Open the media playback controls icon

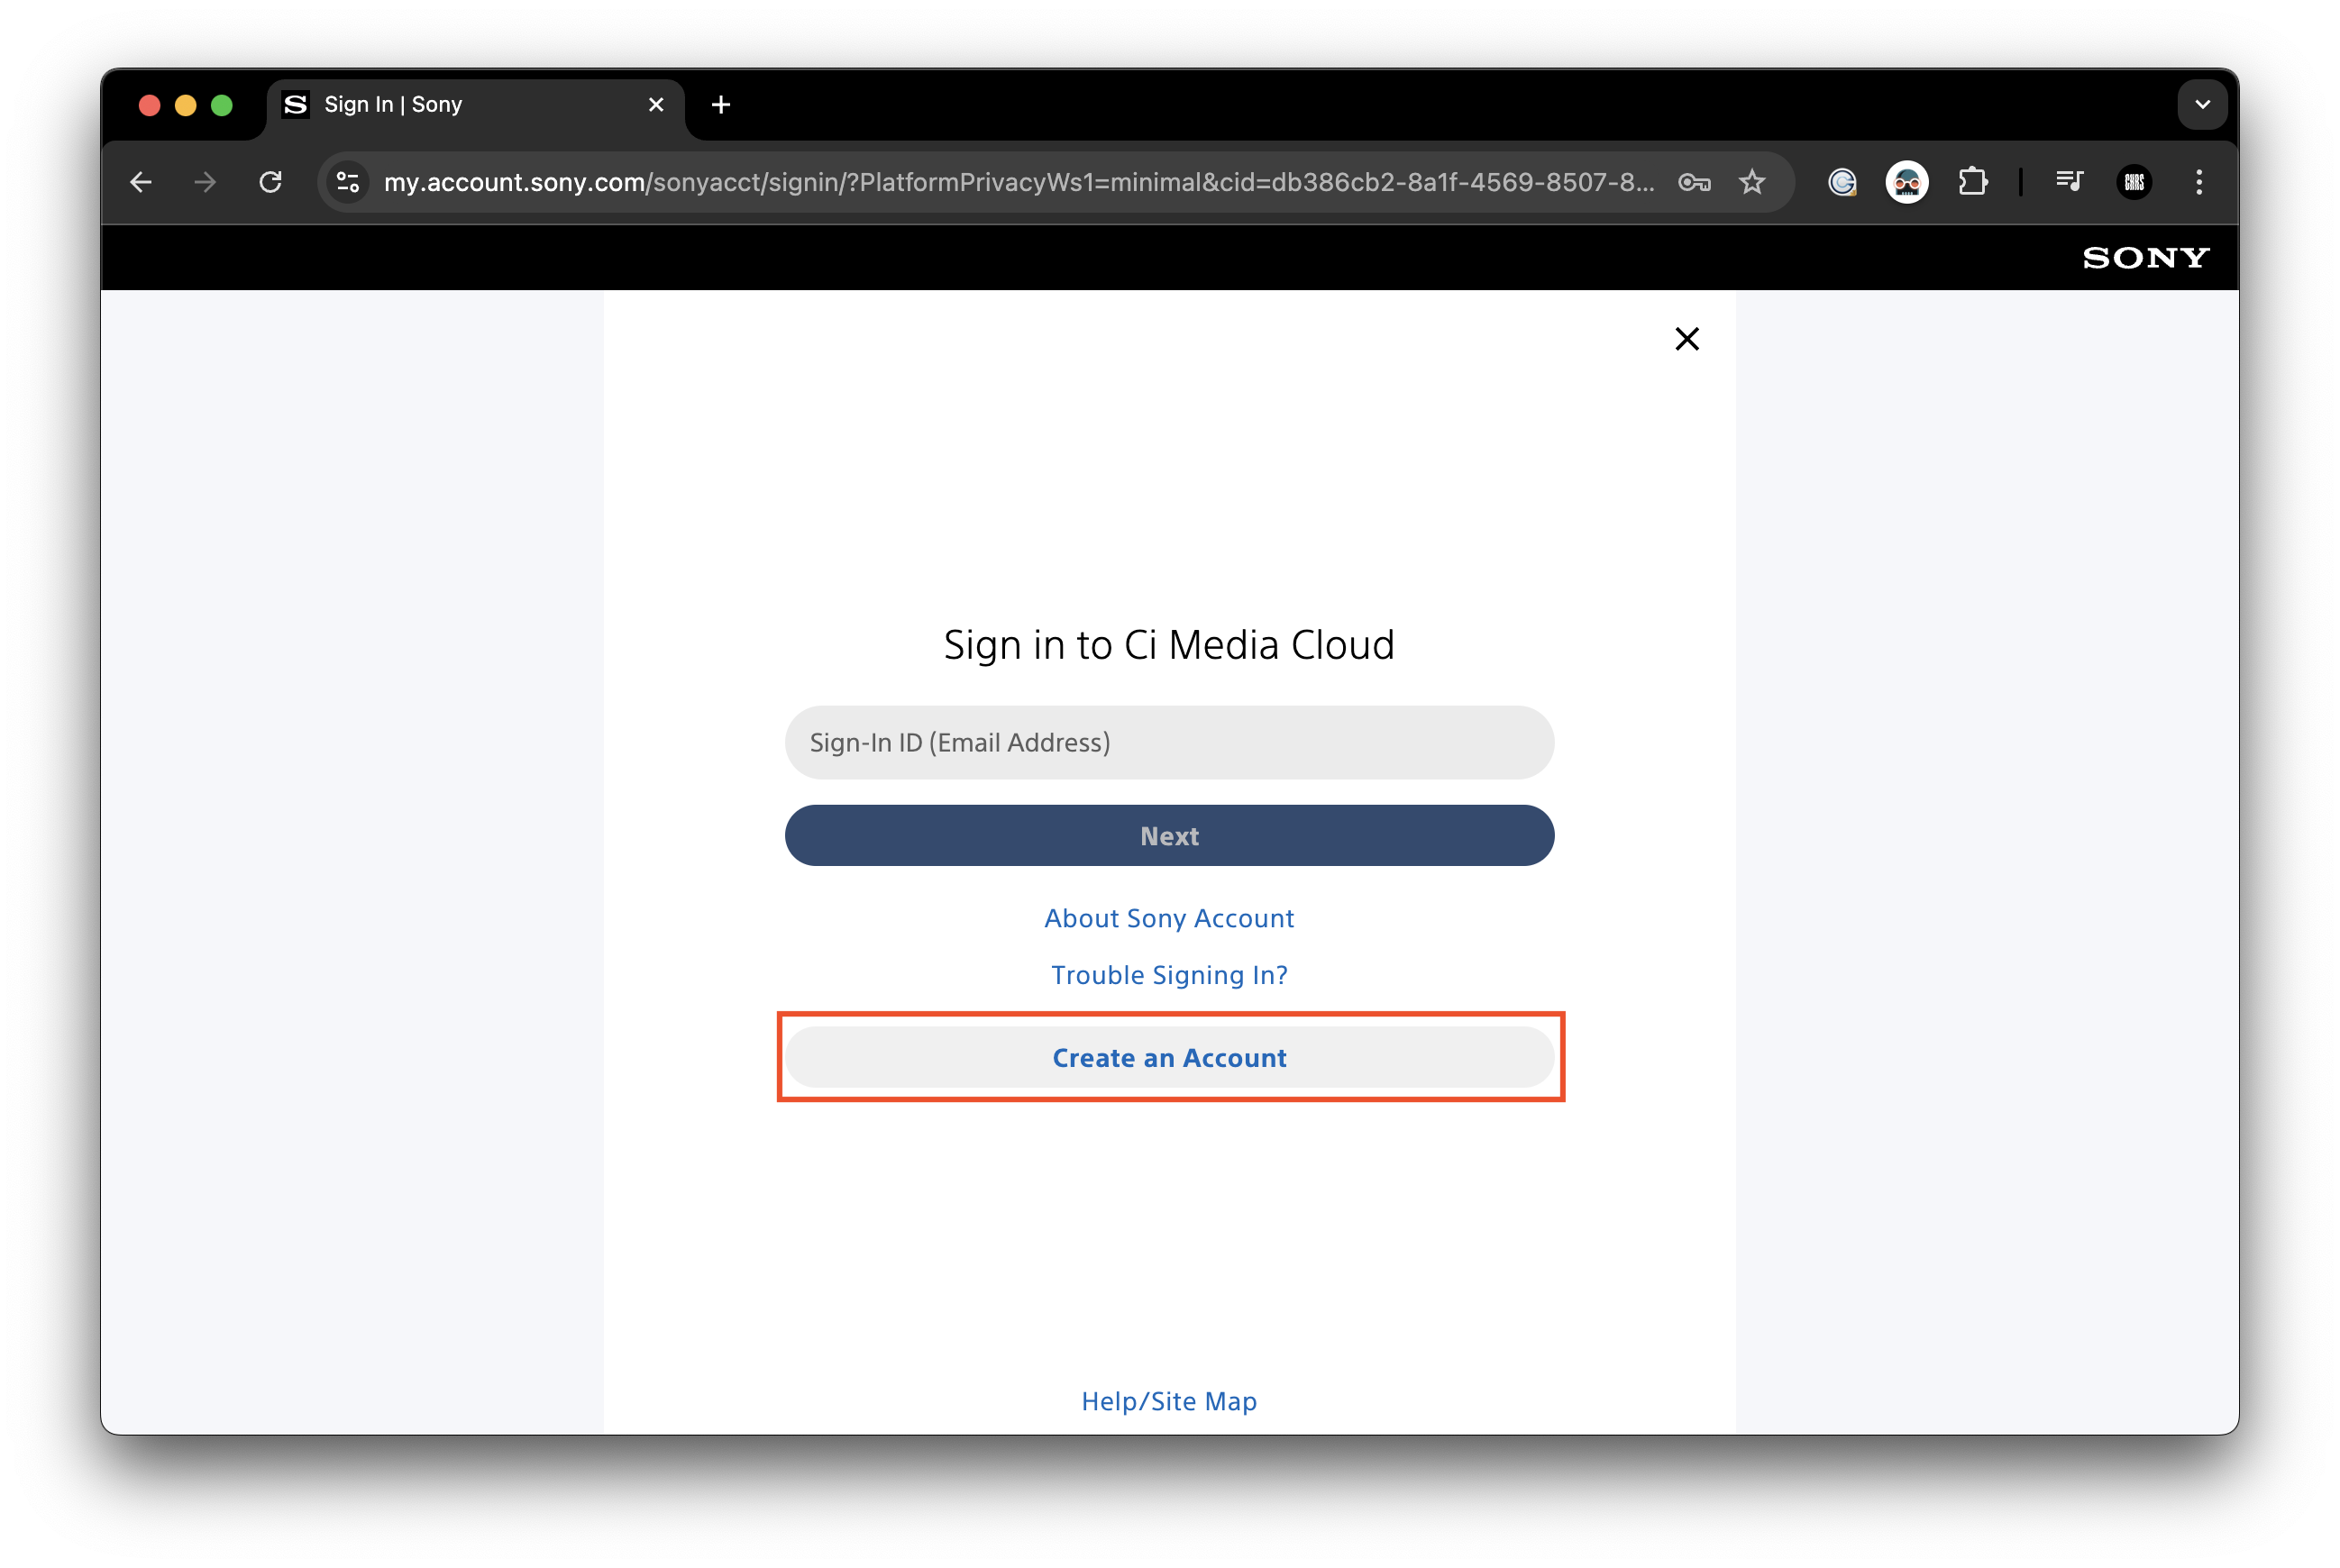point(2068,182)
